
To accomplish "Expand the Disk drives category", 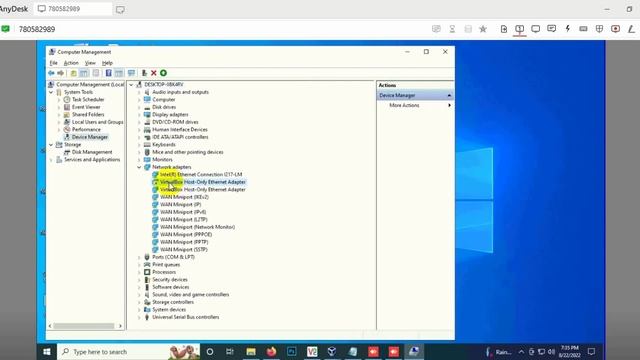I will click(x=139, y=107).
